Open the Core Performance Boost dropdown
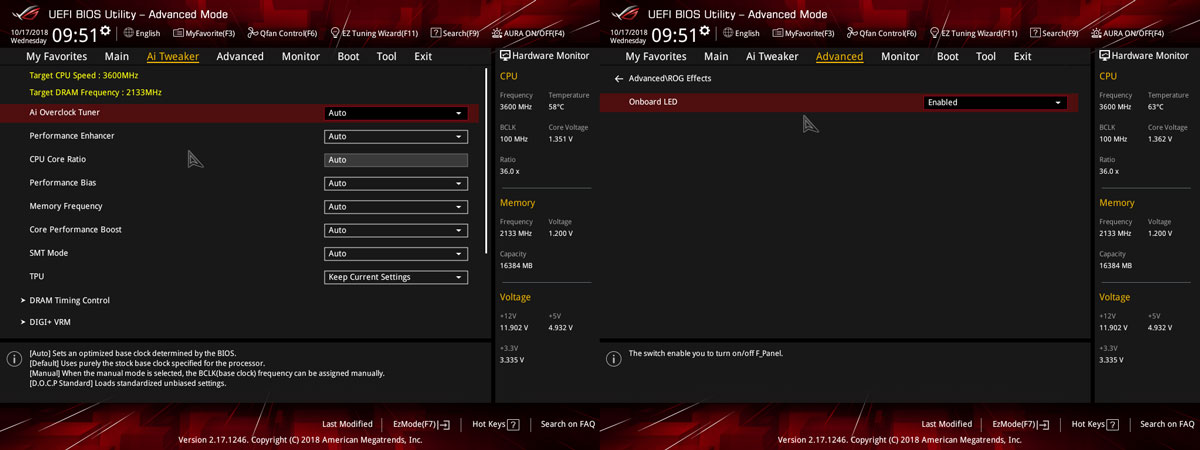 pos(396,230)
